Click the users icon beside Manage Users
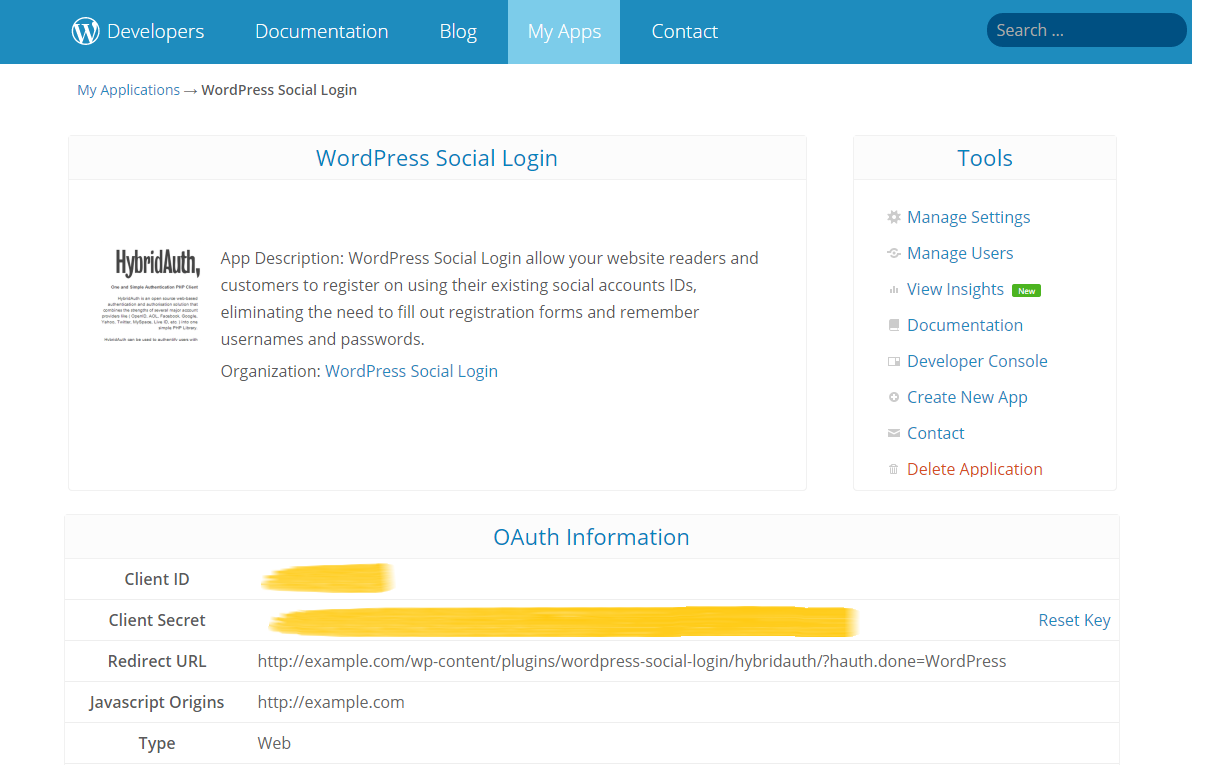The width and height of the screenshot is (1216, 780). [894, 253]
